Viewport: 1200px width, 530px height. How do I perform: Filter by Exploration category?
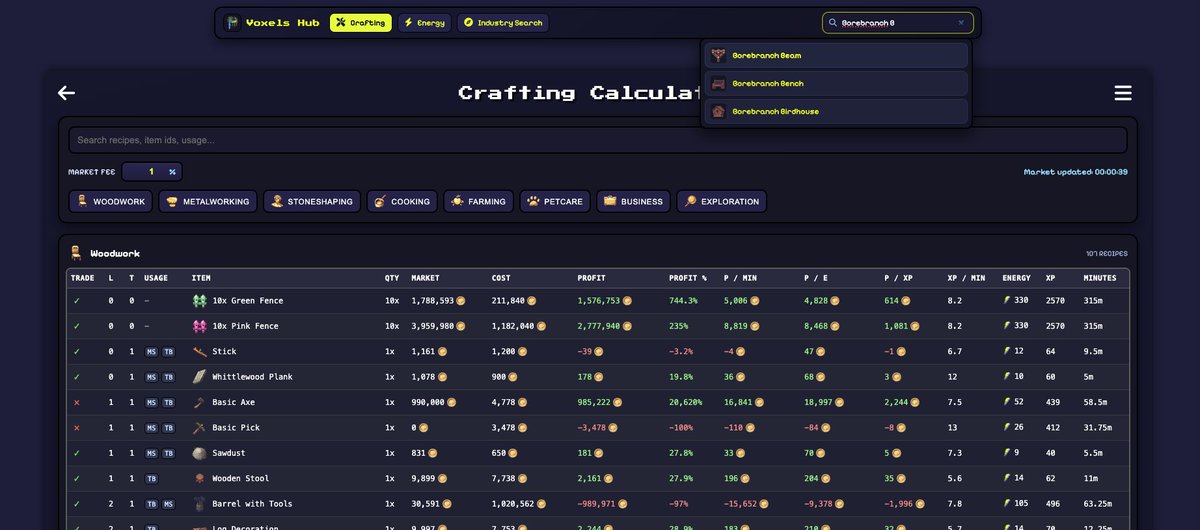(x=721, y=201)
